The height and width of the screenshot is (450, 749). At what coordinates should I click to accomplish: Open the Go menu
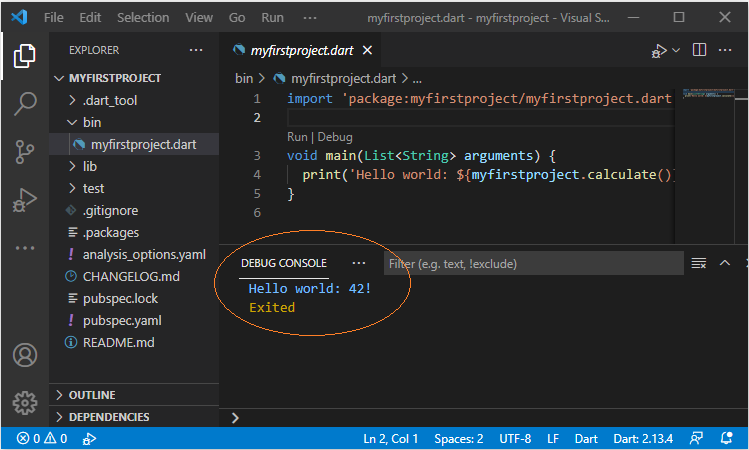(x=237, y=18)
